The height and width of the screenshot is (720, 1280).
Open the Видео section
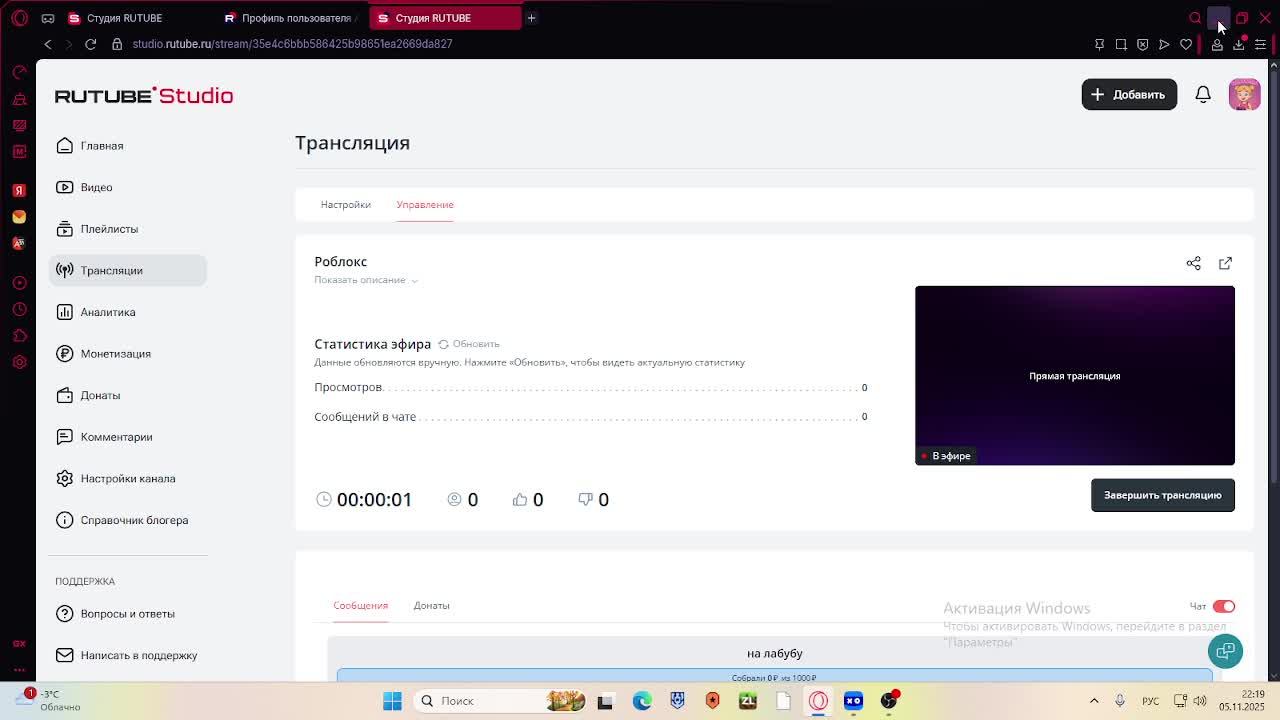coord(127,187)
